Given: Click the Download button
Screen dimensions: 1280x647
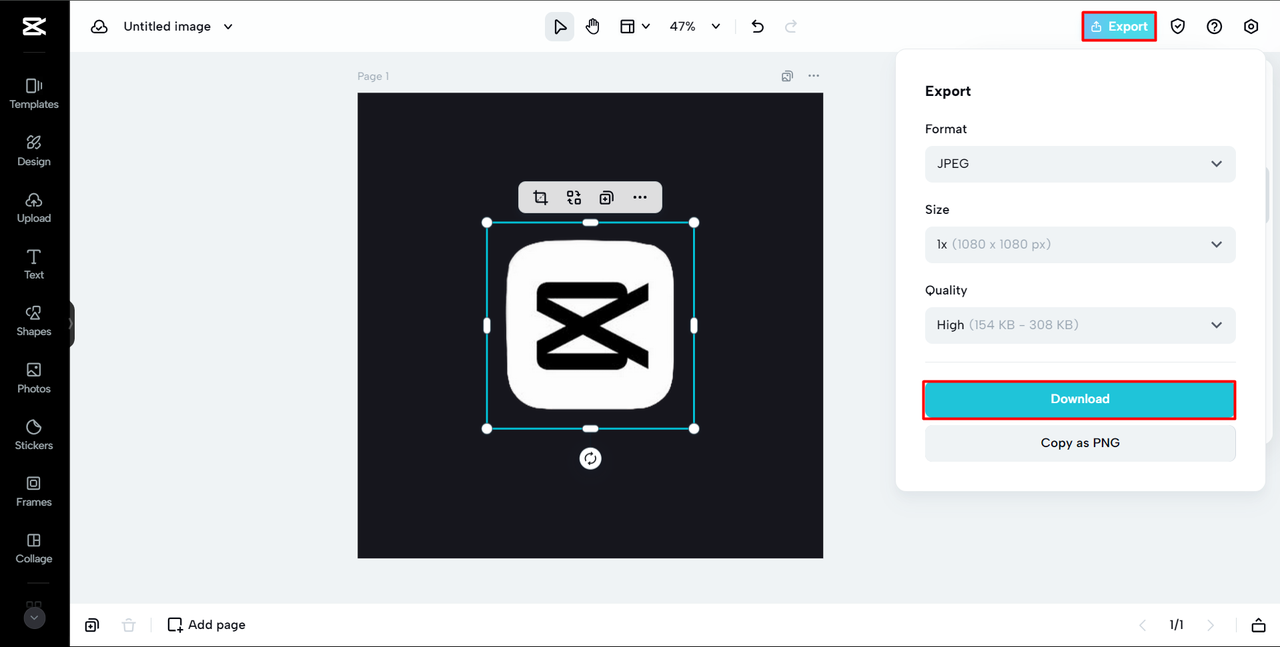Looking at the screenshot, I should tap(1080, 399).
